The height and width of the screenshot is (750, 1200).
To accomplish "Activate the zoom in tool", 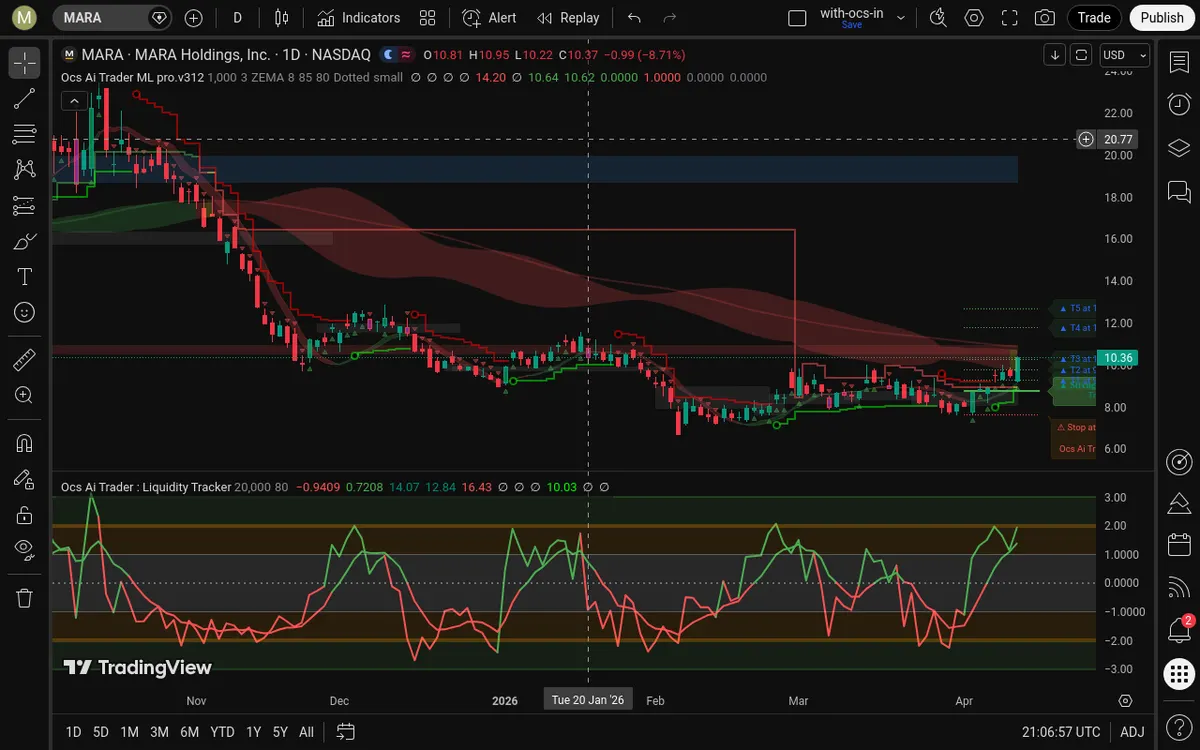I will (x=25, y=395).
